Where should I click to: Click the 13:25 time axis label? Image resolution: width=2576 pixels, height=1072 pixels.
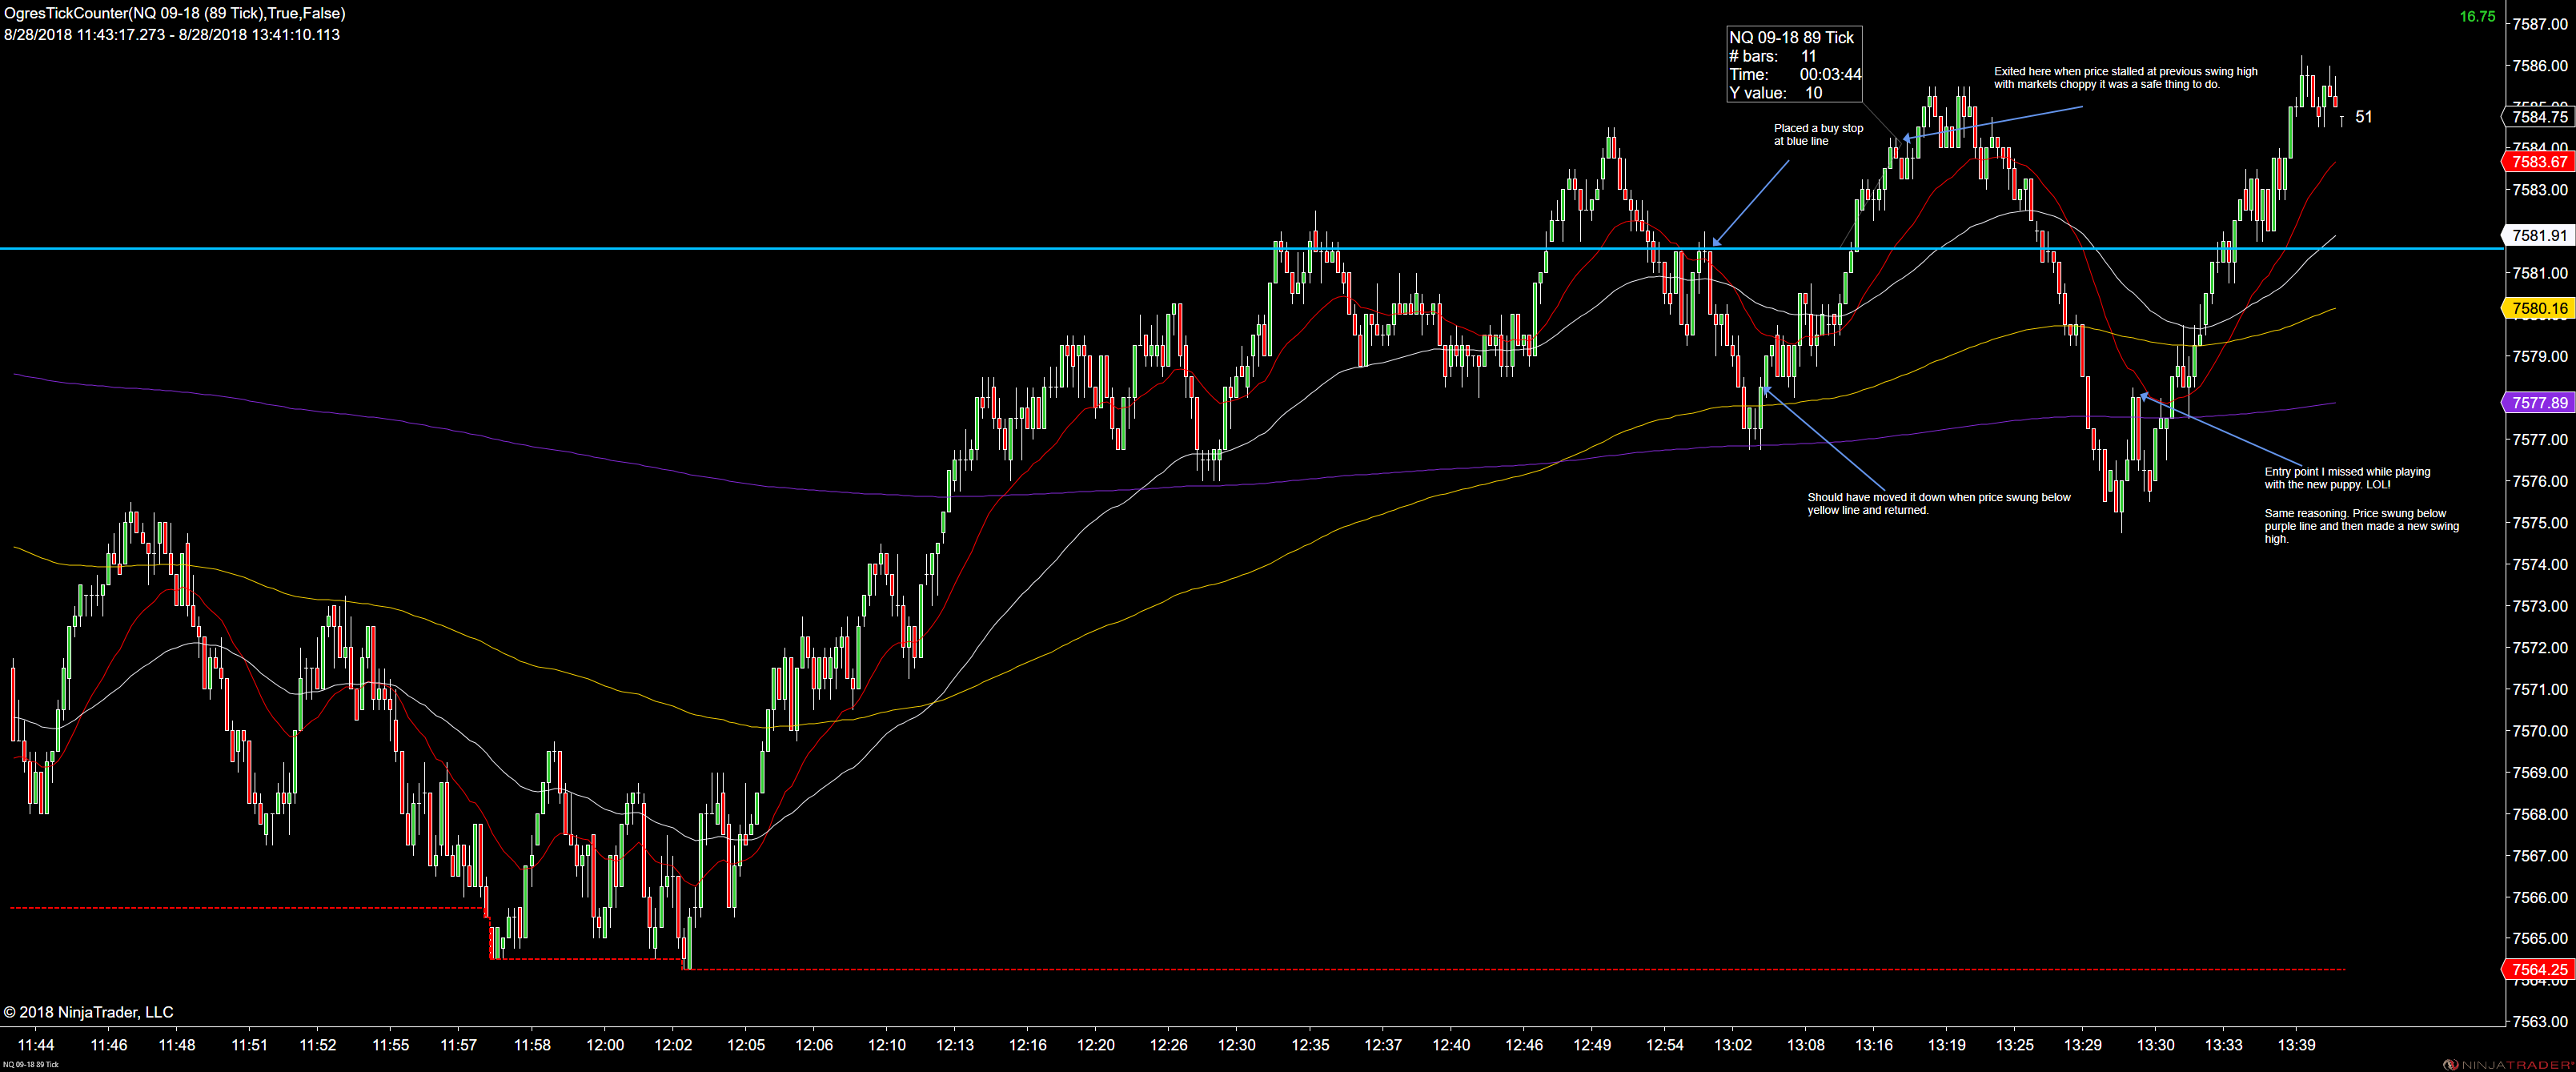(x=2015, y=1045)
